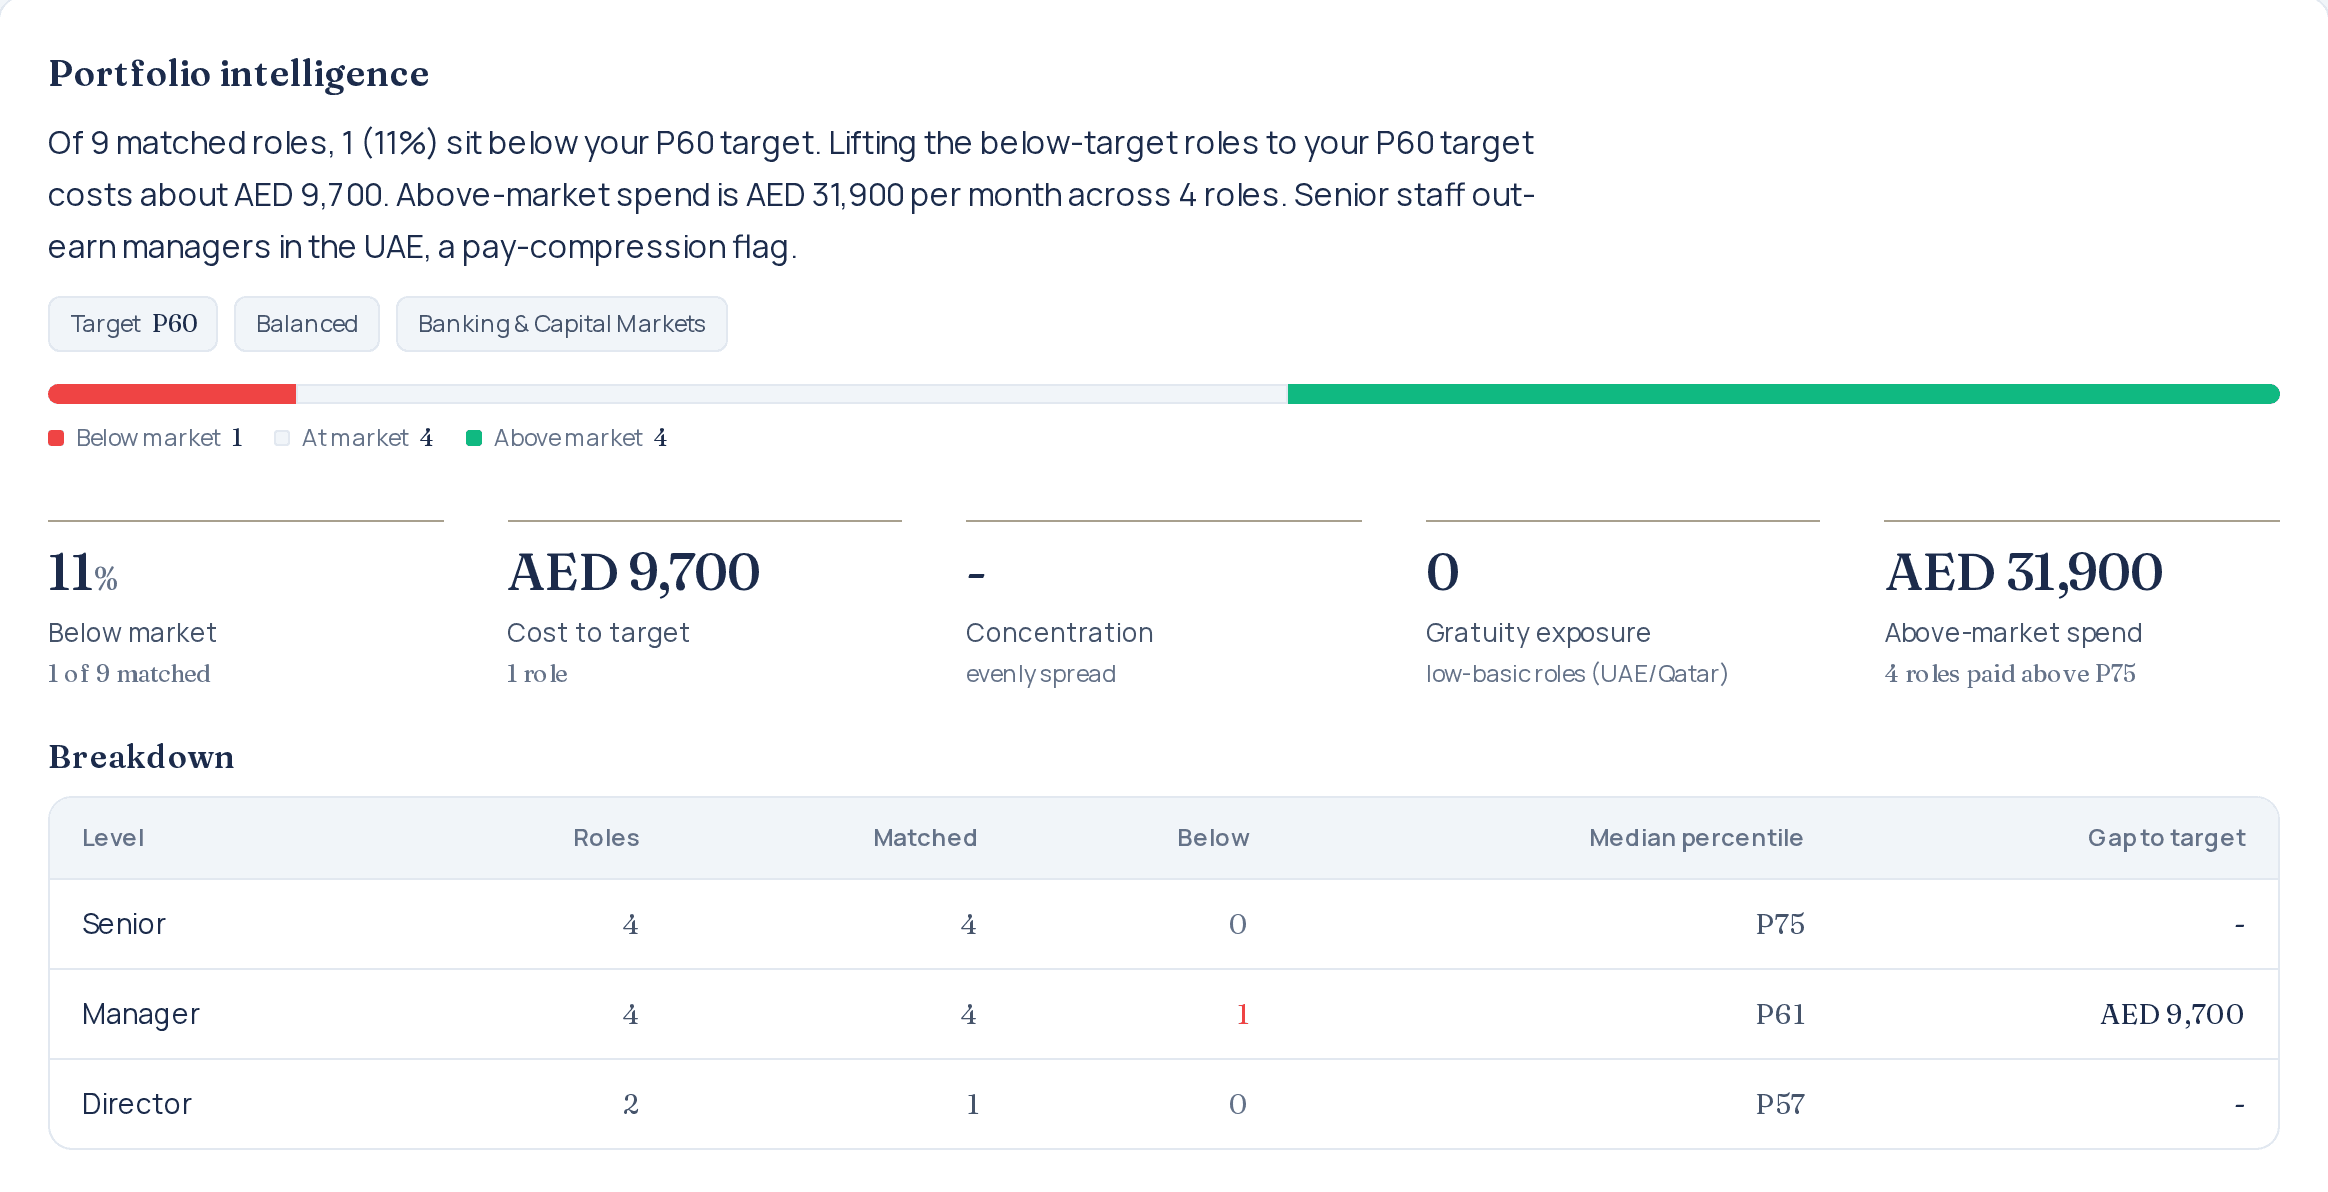Click the Level column header
Viewport: 2328px width, 1192px height.
(x=113, y=838)
